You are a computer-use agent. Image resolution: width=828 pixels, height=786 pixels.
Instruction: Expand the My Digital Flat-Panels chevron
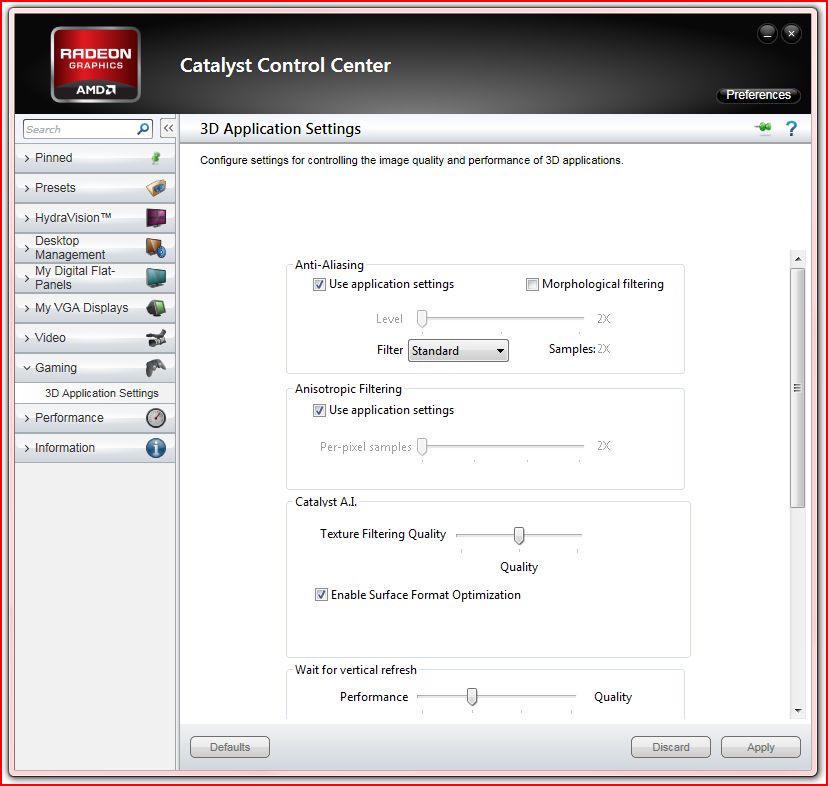[27, 278]
